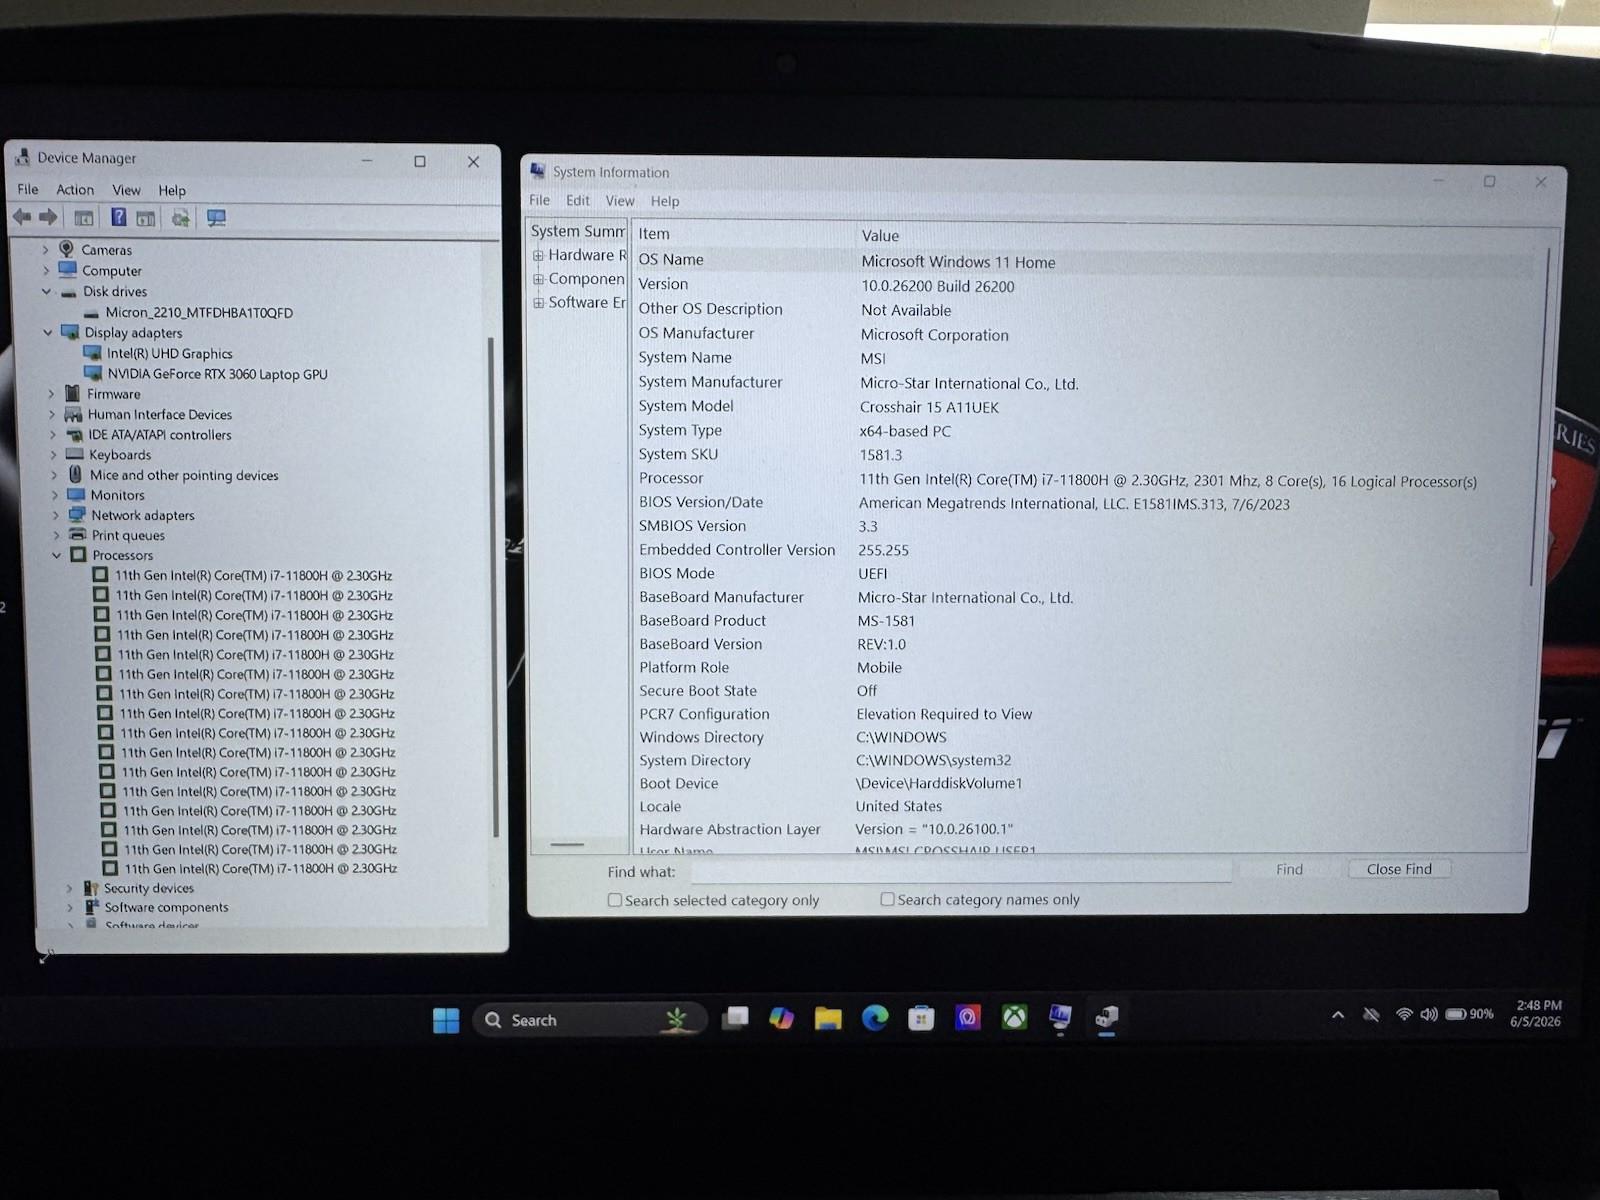Screen dimensions: 1600x1200
Task: Click the Find button
Action: click(x=1289, y=869)
